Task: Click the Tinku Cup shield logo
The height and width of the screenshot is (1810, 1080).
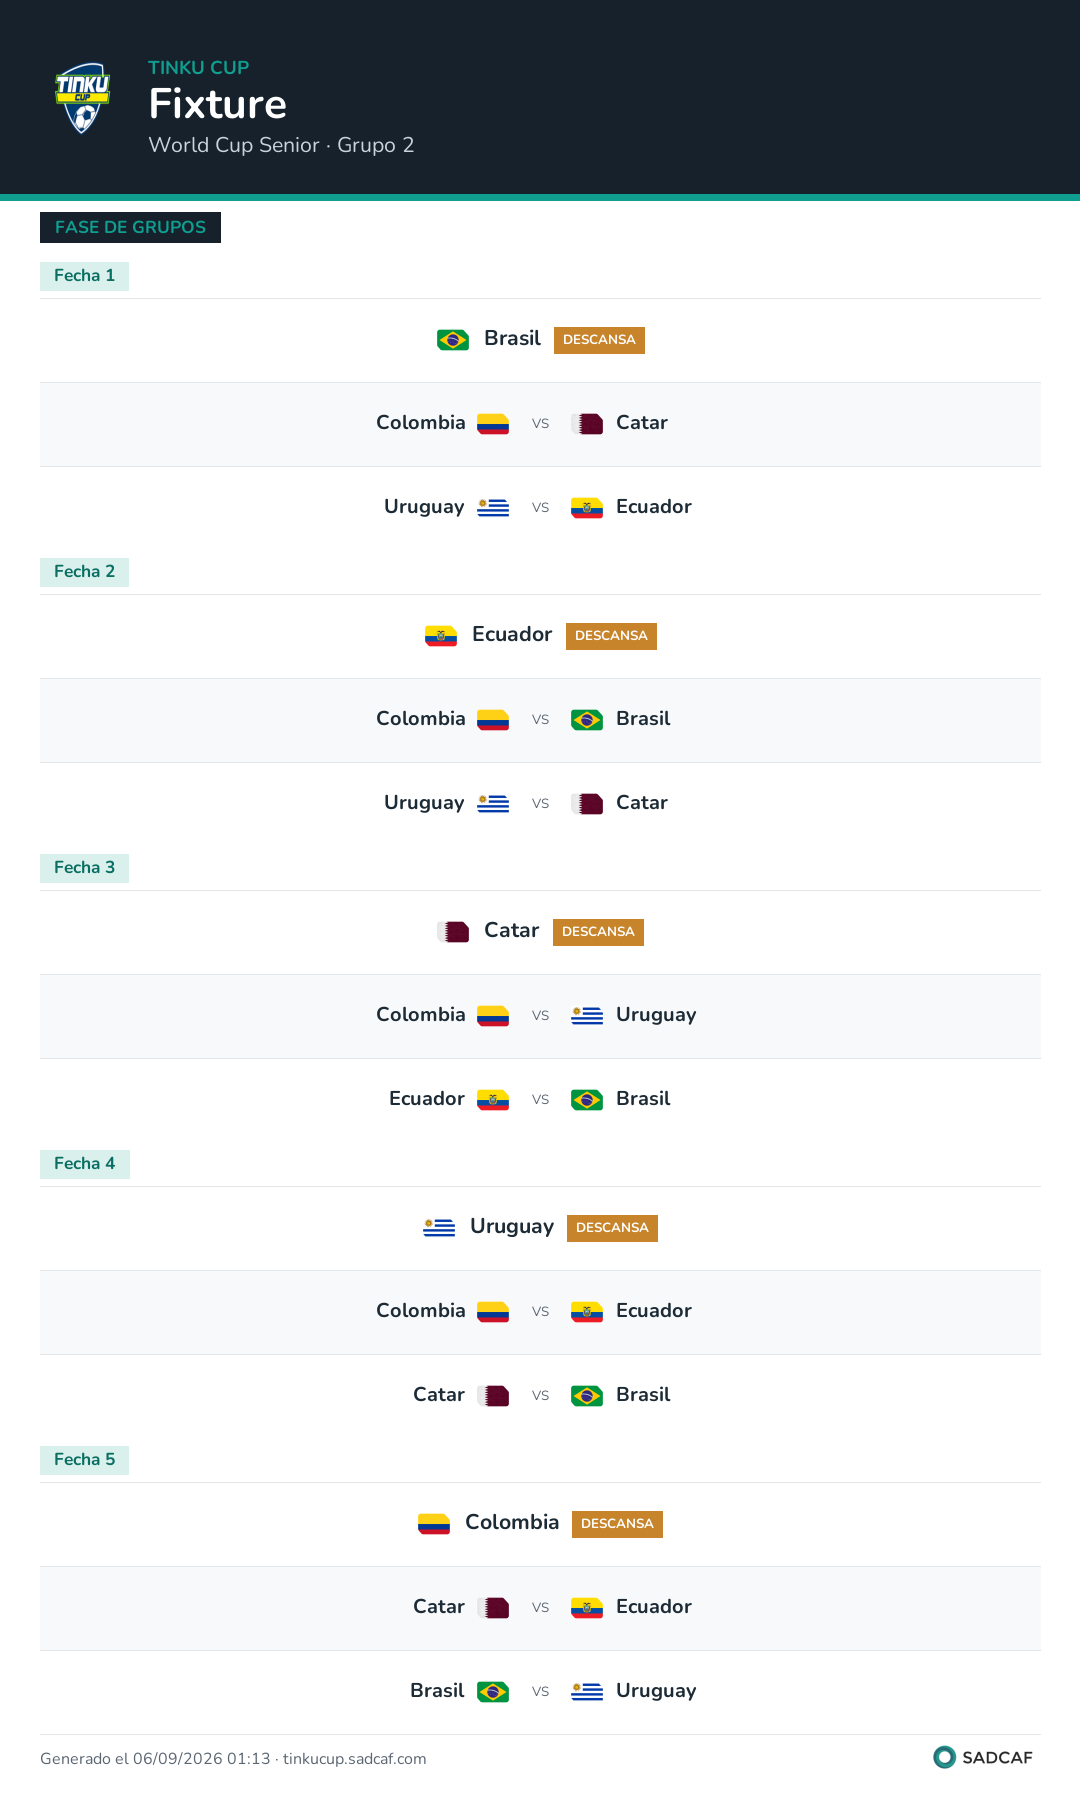Action: 82,98
